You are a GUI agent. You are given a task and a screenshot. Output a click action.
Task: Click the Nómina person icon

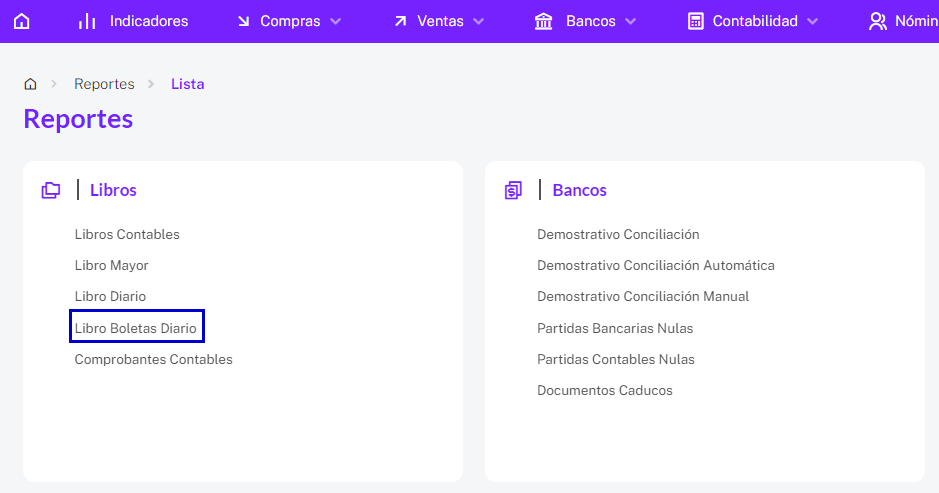877,21
